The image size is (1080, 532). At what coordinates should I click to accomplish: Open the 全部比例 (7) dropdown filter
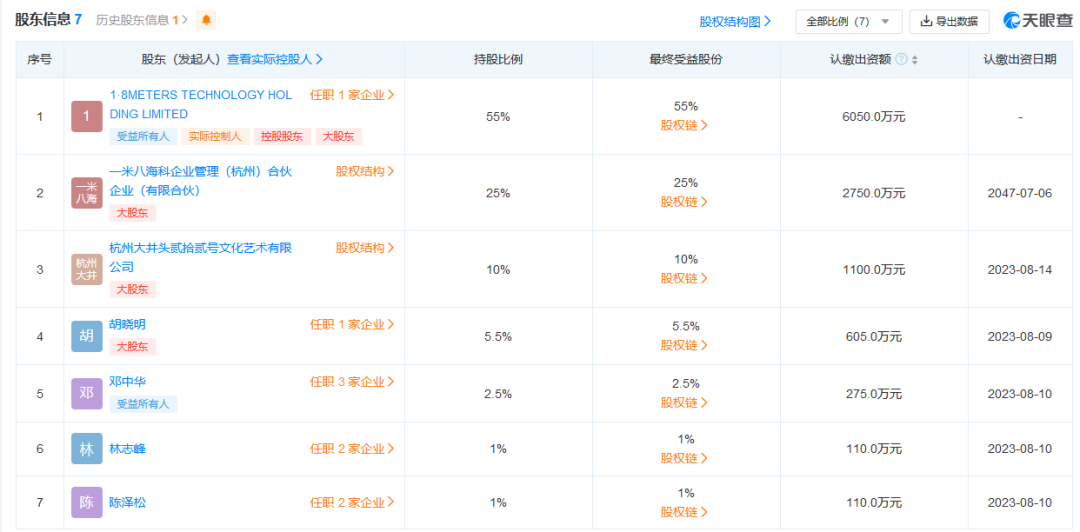(x=848, y=21)
